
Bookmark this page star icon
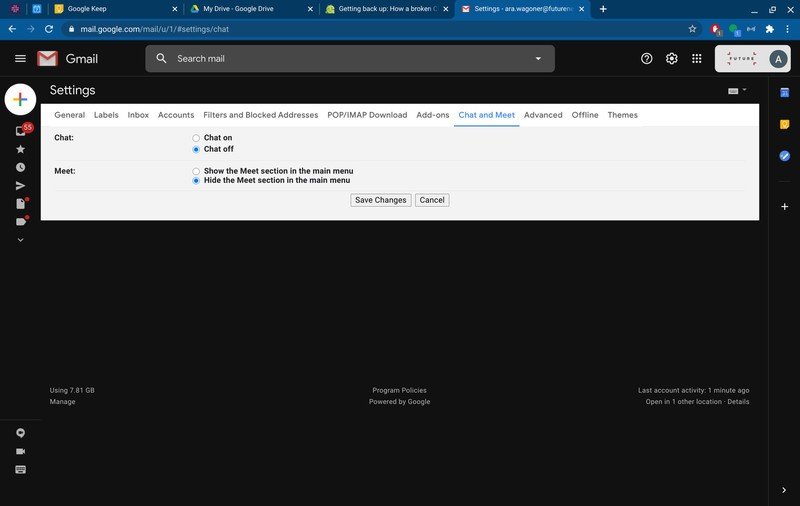(x=692, y=29)
